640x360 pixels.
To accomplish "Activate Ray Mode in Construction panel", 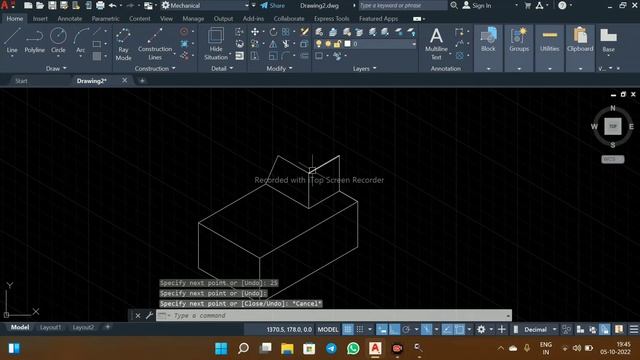I will (123, 44).
